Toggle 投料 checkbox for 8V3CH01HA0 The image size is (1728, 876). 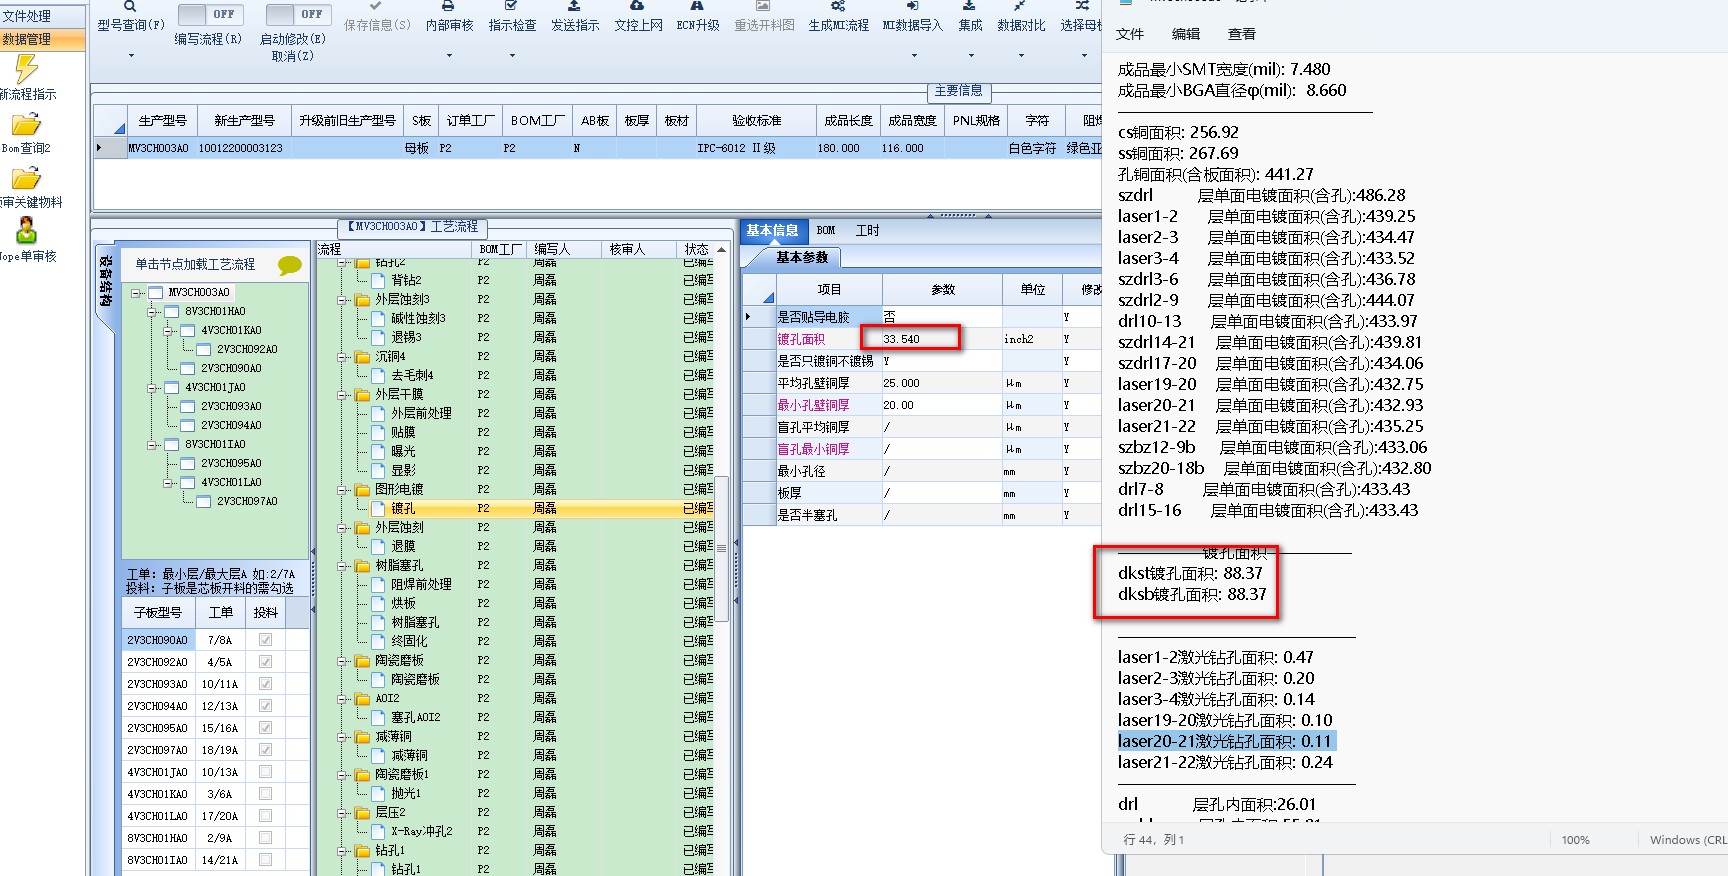pyautogui.click(x=266, y=838)
